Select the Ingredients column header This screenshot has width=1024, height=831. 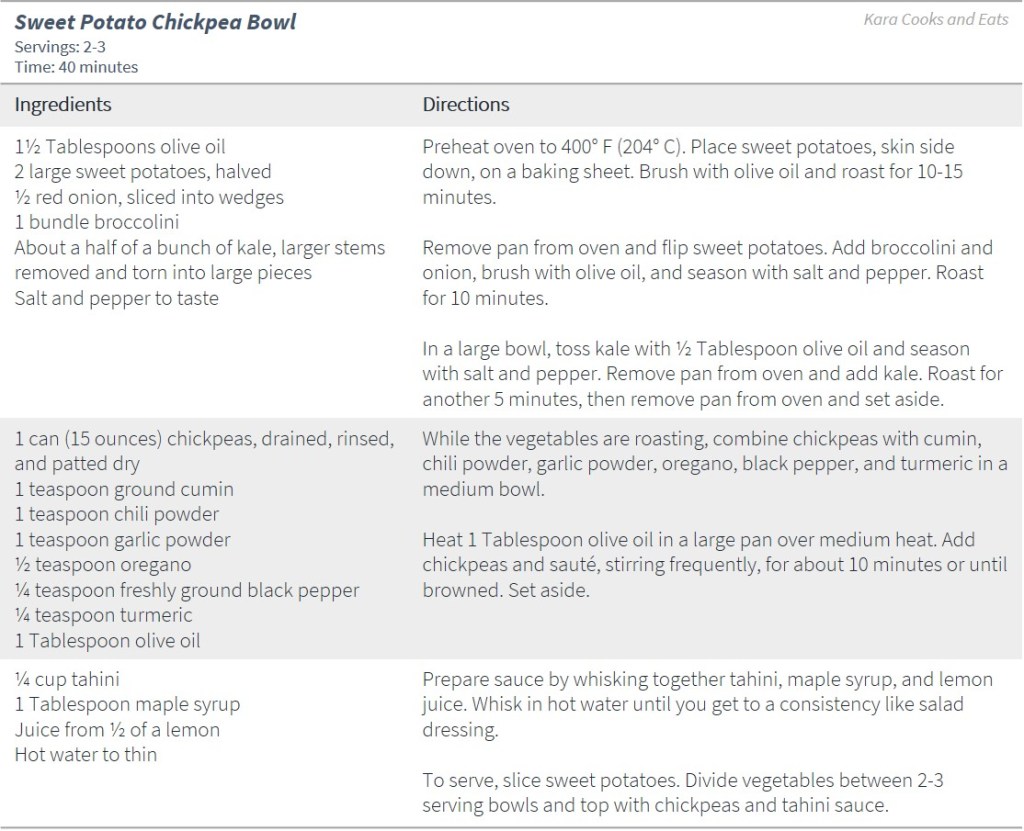63,104
